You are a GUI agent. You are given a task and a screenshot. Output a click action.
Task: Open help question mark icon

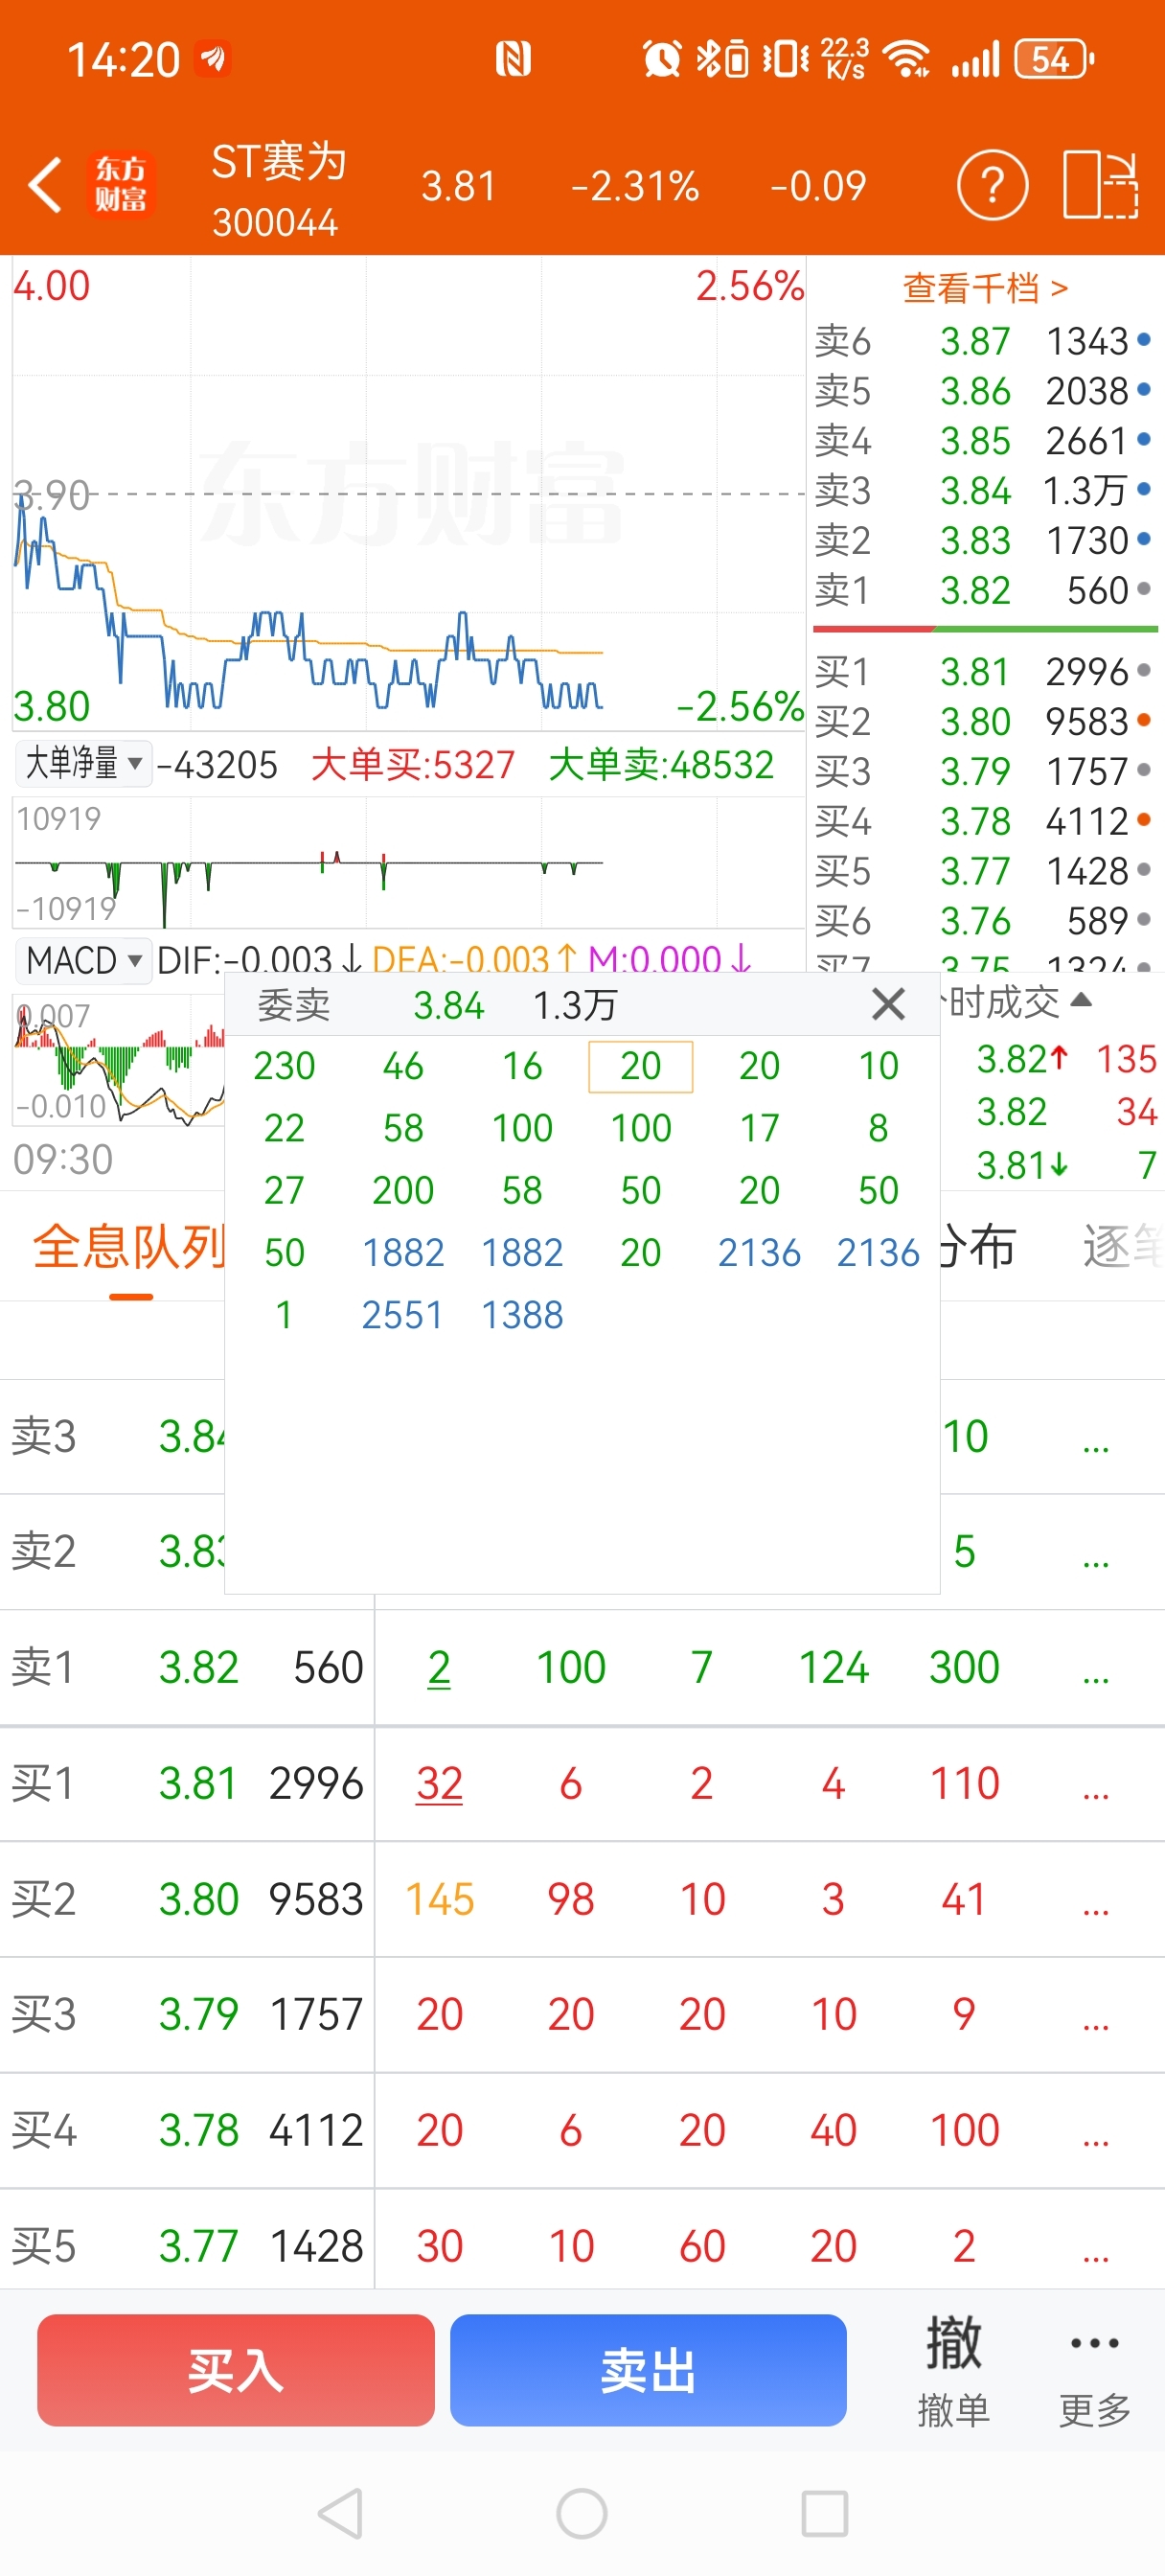[991, 185]
